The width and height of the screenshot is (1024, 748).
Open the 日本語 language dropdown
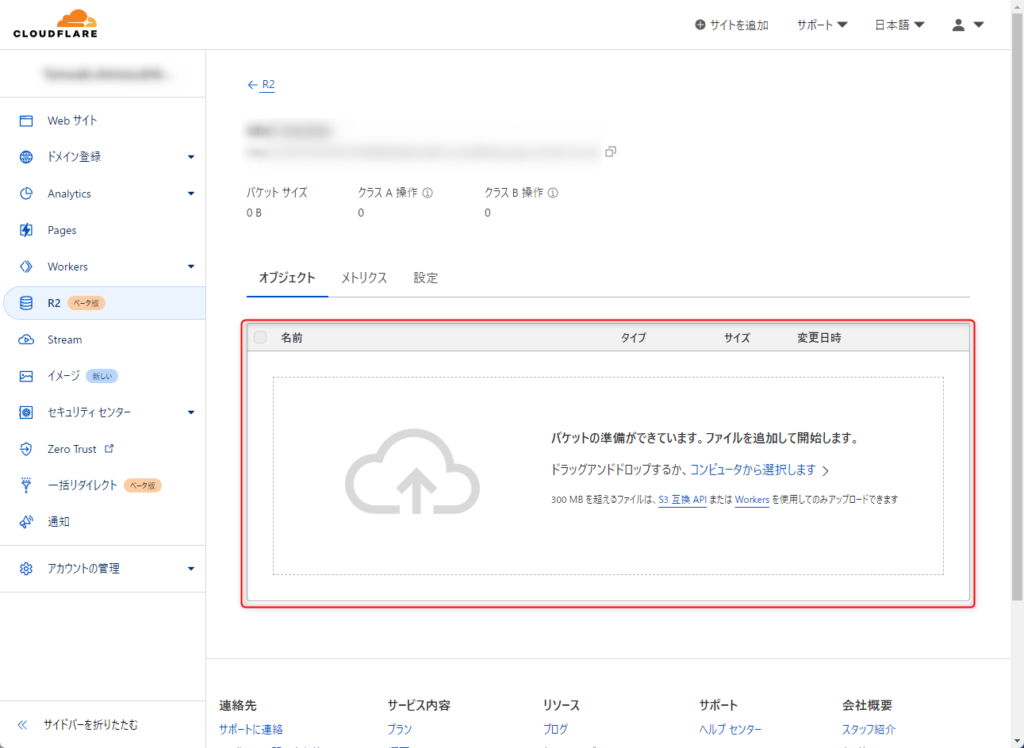[x=899, y=25]
